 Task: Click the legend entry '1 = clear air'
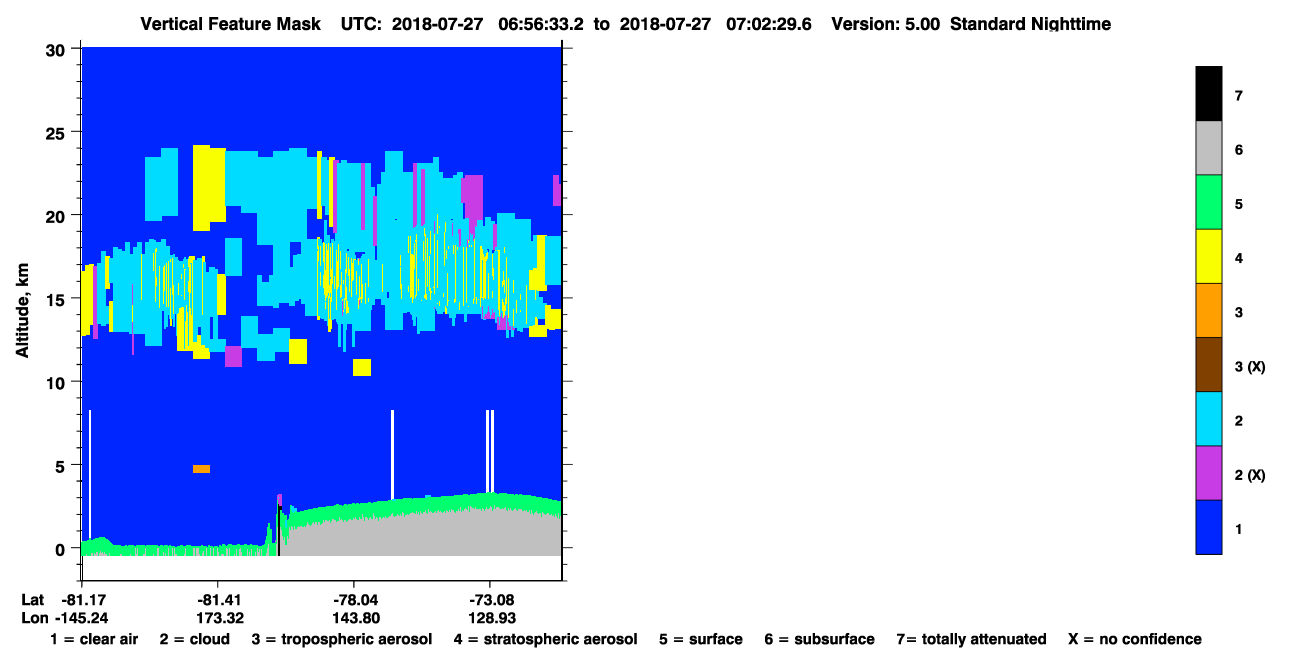94,639
